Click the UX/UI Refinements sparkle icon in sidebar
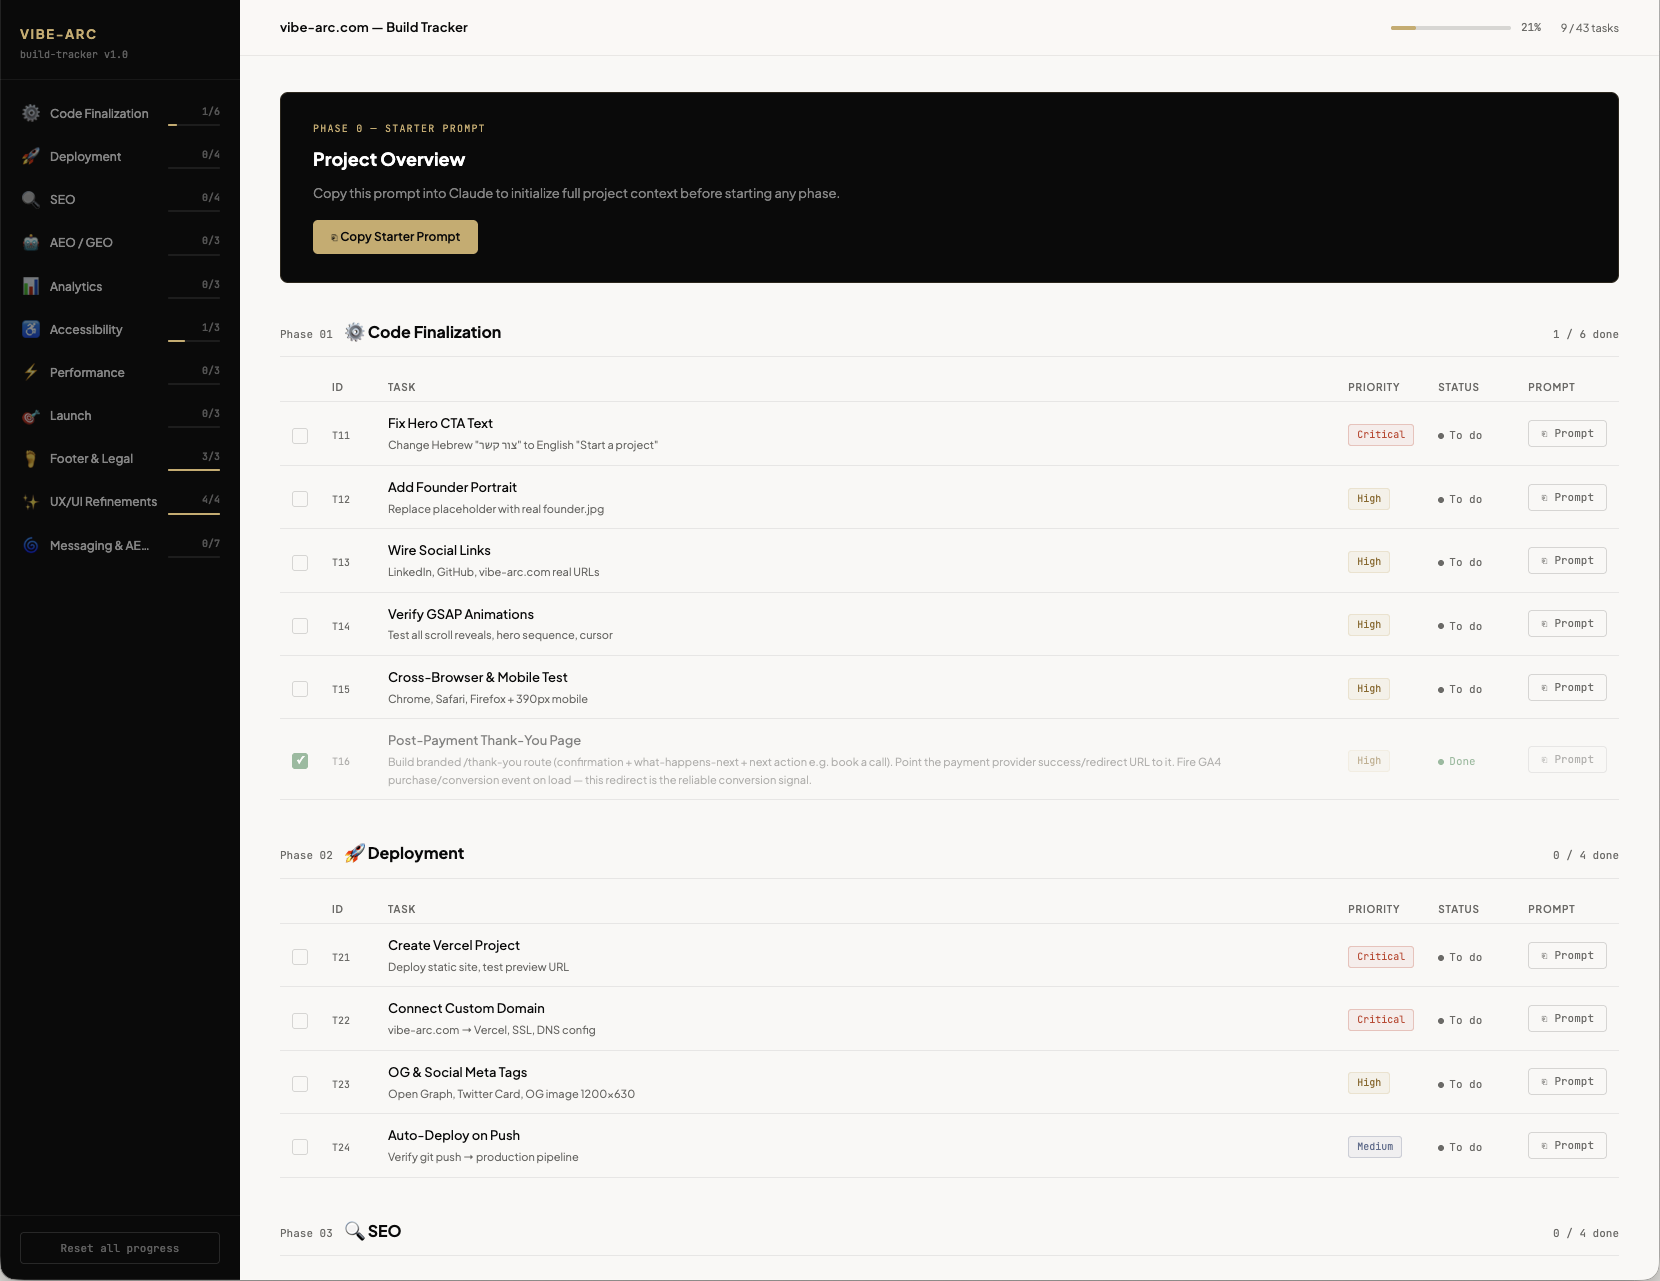1660x1281 pixels. 31,501
